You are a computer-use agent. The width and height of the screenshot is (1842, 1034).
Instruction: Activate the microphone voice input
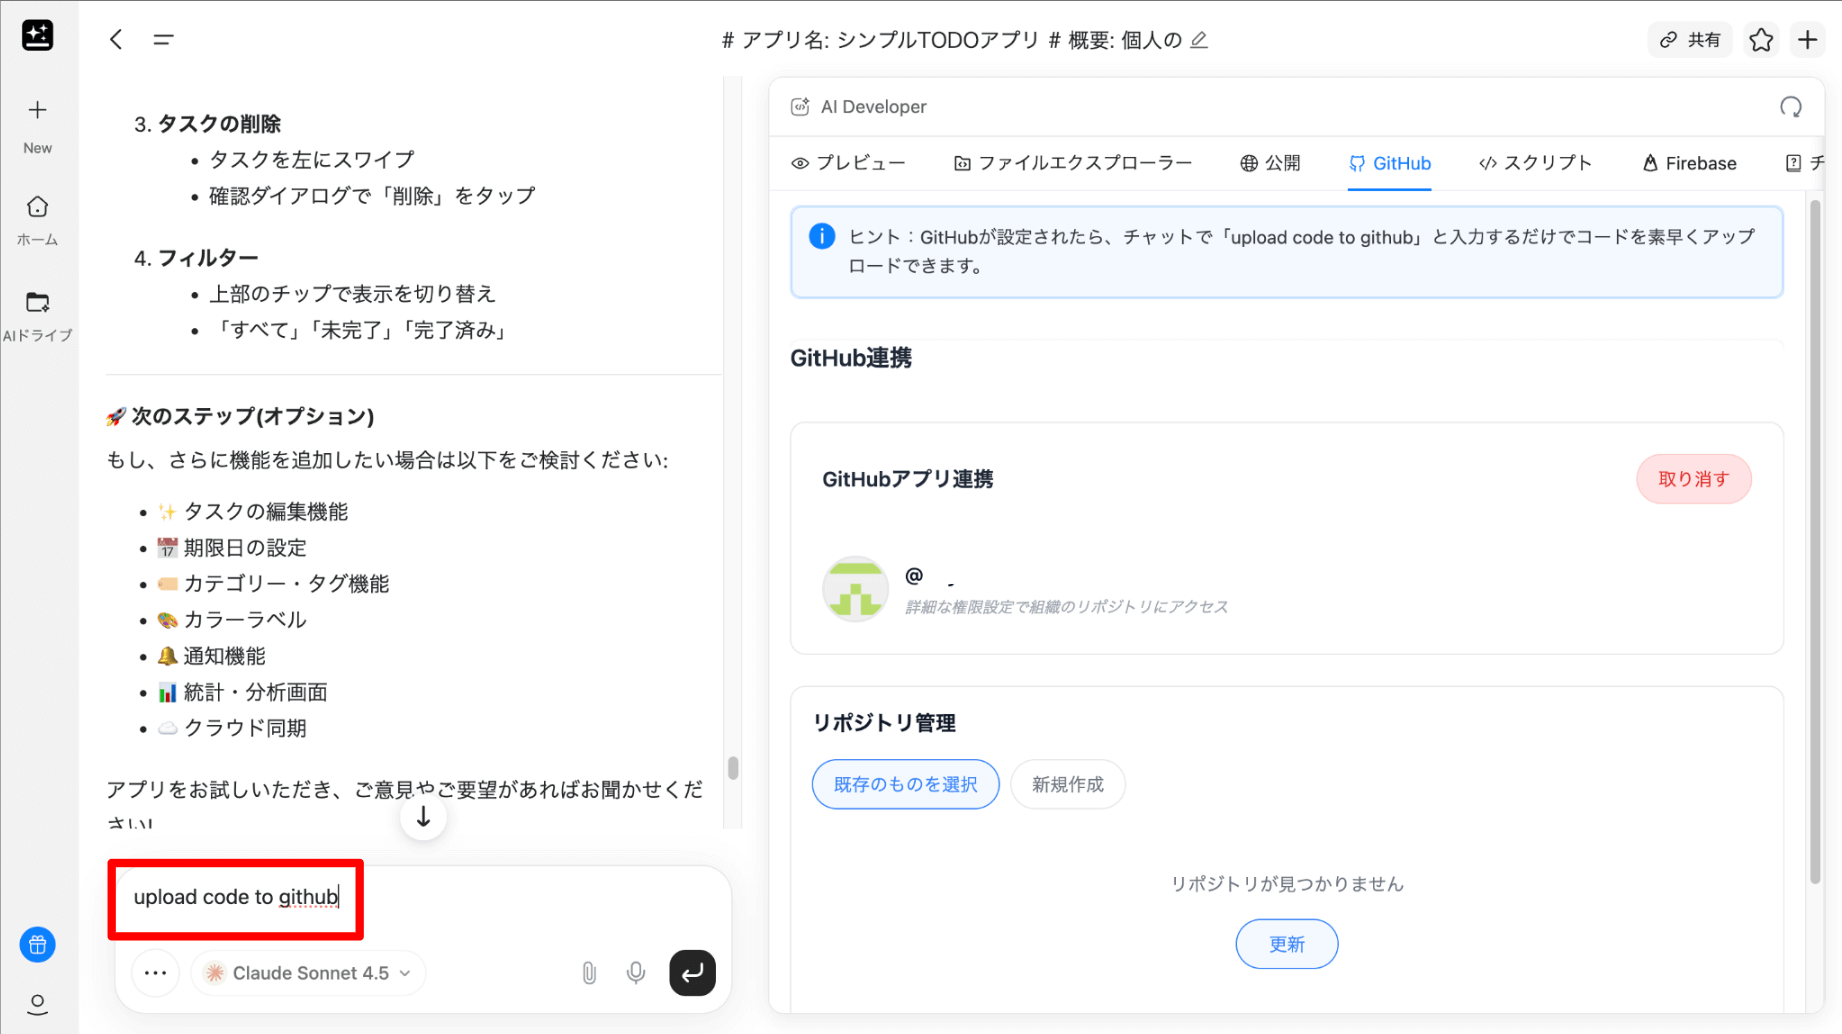coord(636,973)
